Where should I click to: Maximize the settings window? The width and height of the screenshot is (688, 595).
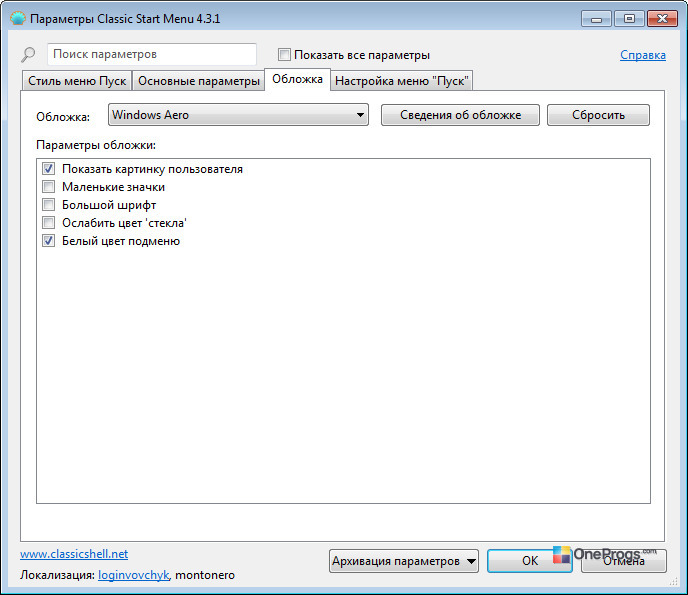point(629,19)
